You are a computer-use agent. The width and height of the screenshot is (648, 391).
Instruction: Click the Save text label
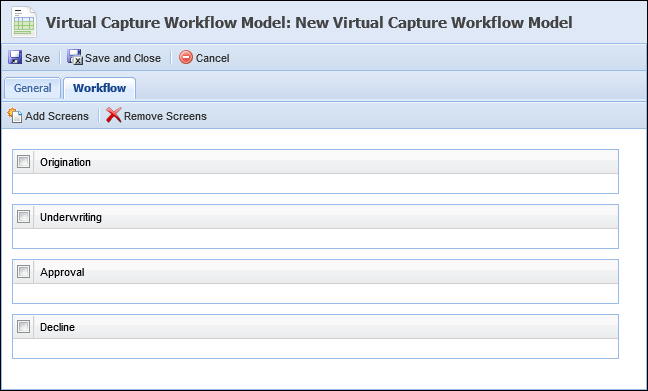(x=37, y=58)
